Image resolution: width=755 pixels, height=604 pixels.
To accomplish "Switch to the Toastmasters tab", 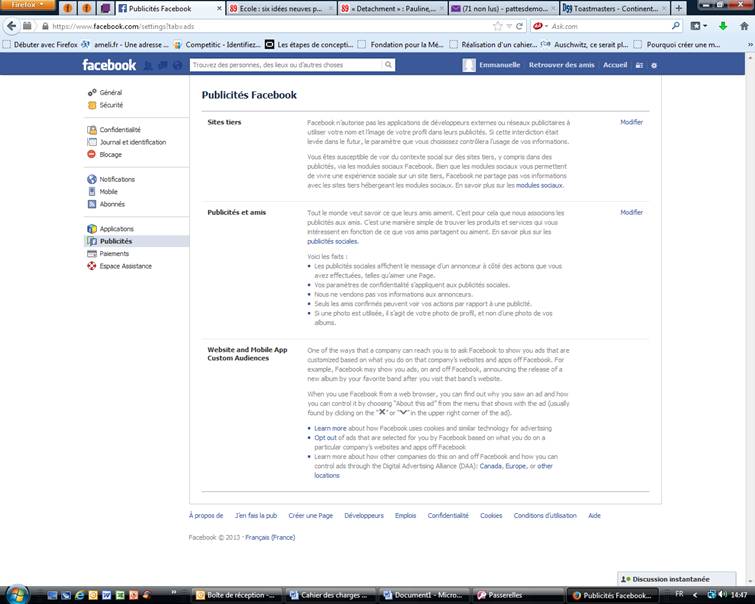I will [x=615, y=9].
